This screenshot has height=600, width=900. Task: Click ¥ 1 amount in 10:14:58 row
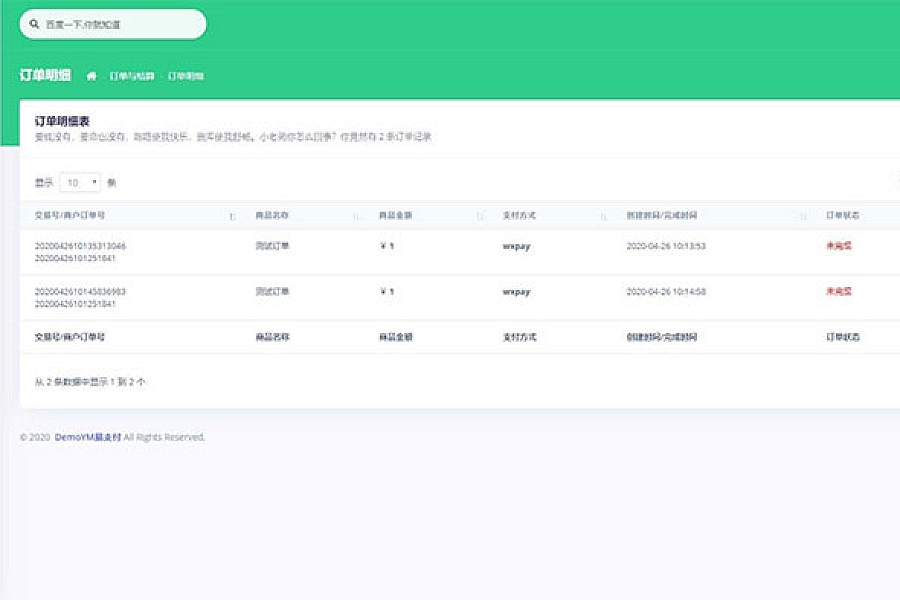tap(387, 292)
